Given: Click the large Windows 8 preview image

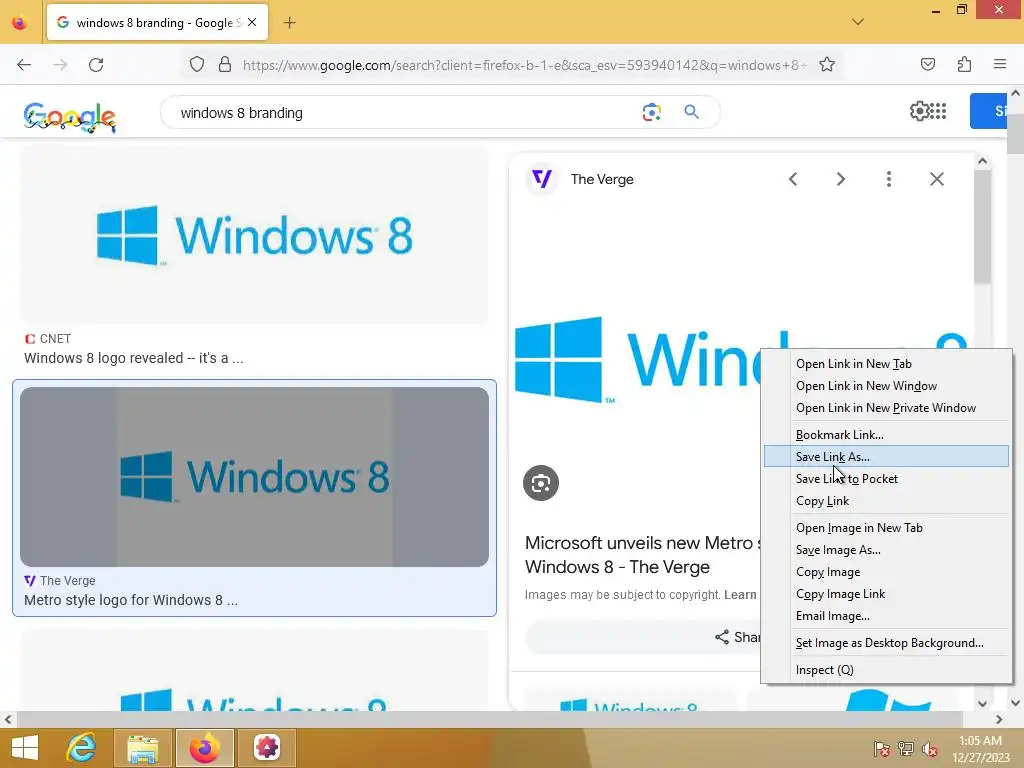Looking at the screenshot, I should tap(637, 359).
